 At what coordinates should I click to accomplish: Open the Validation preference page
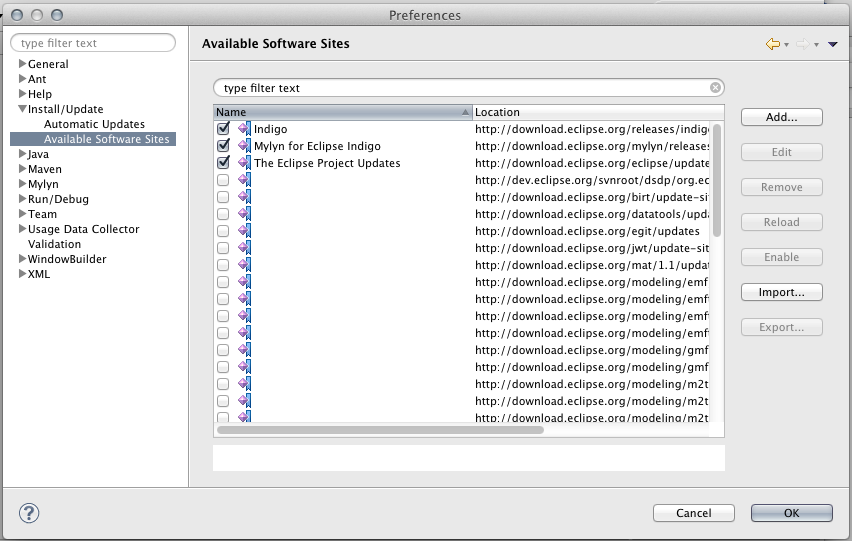click(x=54, y=244)
